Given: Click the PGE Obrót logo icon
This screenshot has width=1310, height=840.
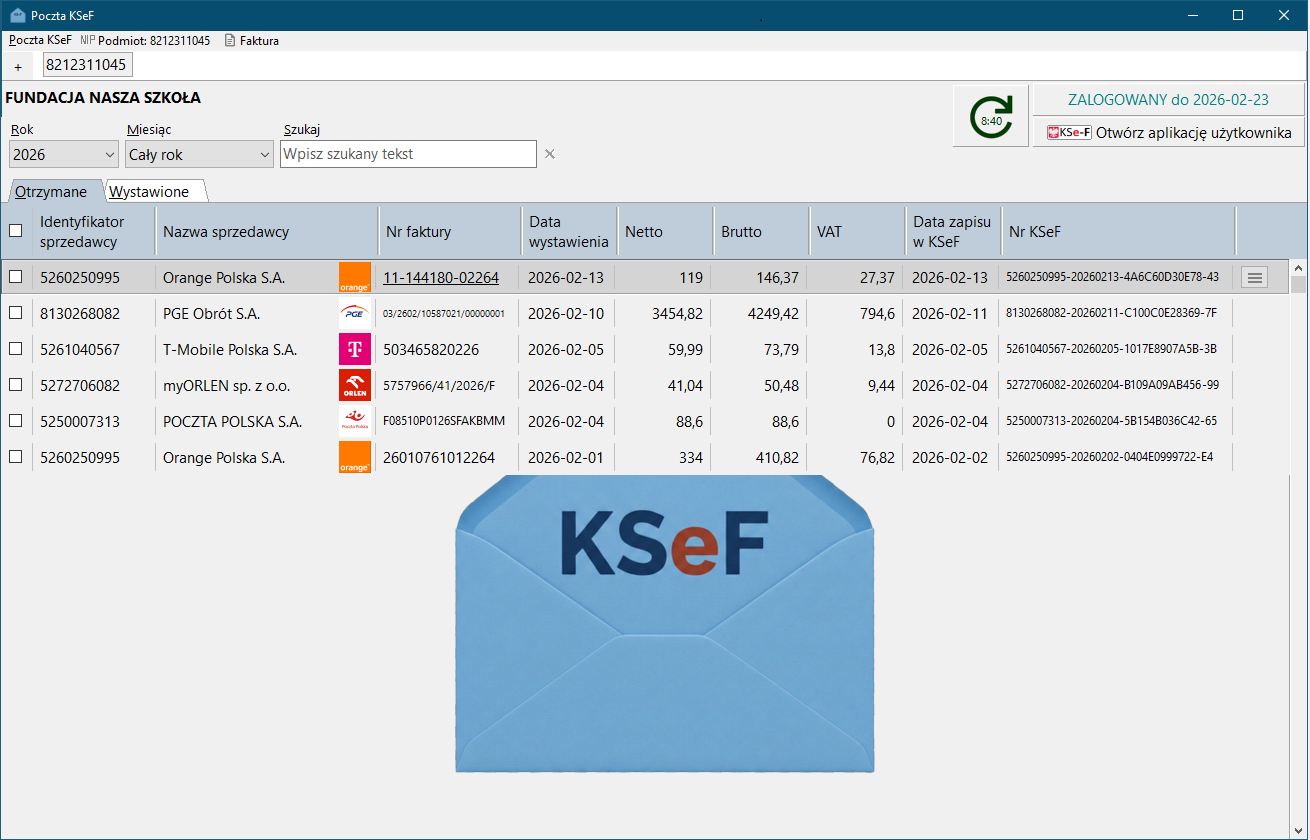Looking at the screenshot, I should [x=355, y=314].
